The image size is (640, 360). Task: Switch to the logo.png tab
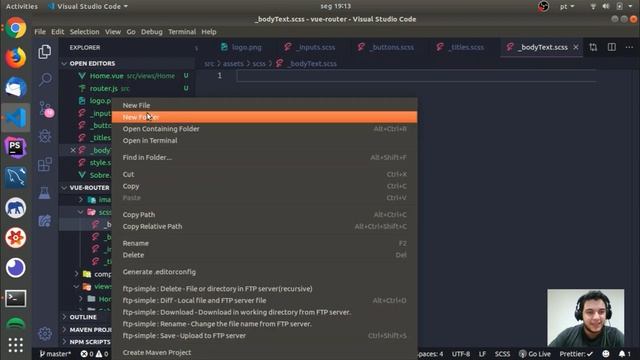click(x=242, y=47)
